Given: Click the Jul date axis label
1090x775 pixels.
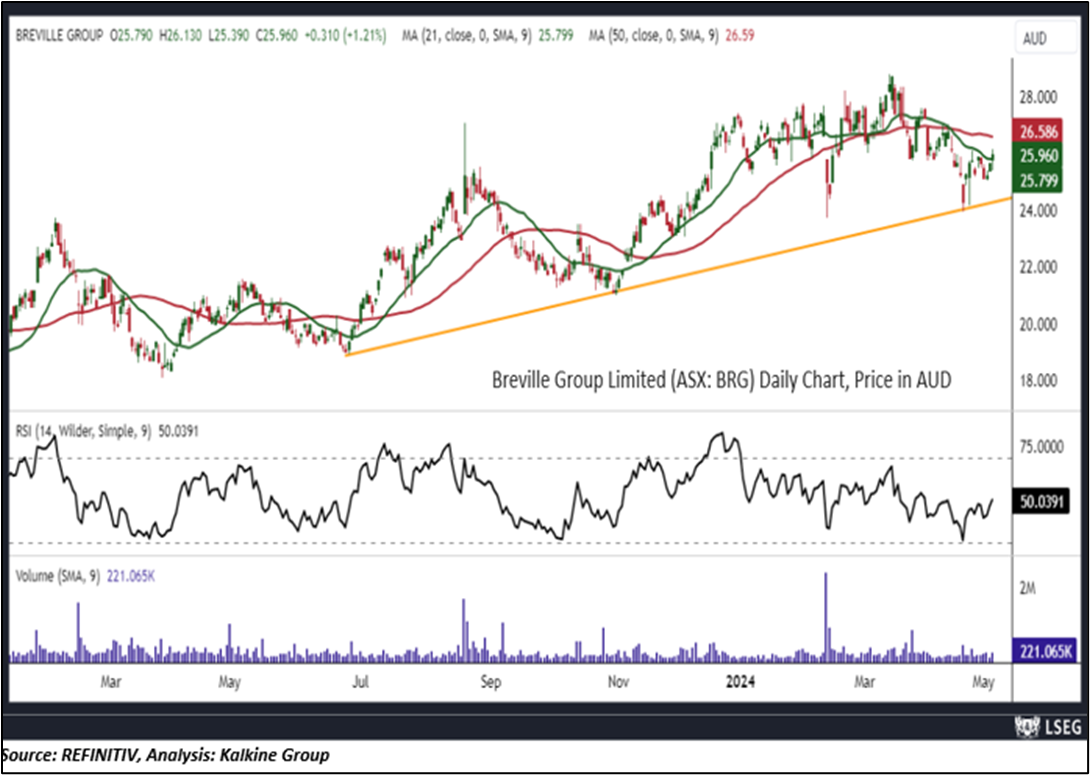Looking at the screenshot, I should pyautogui.click(x=359, y=682).
